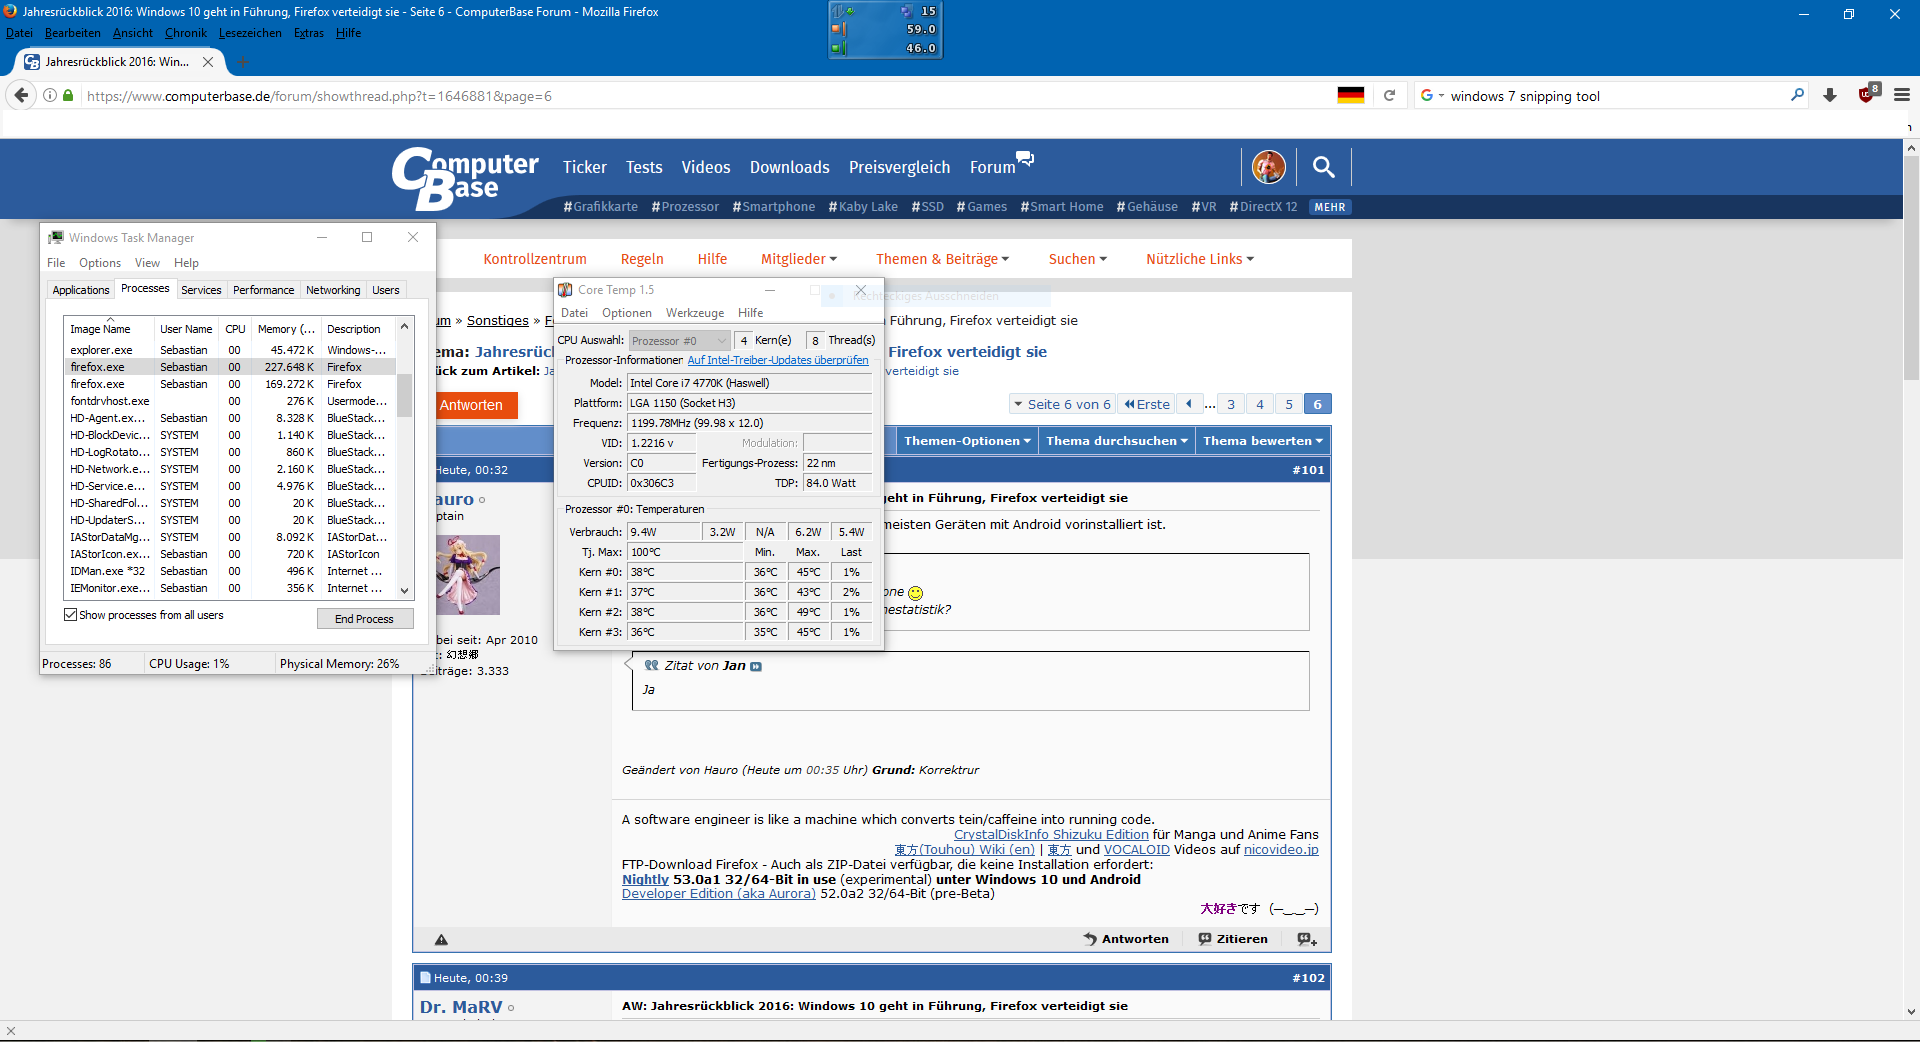The image size is (1920, 1042).
Task: Click the German flag icon in the URL bar
Action: [x=1351, y=96]
